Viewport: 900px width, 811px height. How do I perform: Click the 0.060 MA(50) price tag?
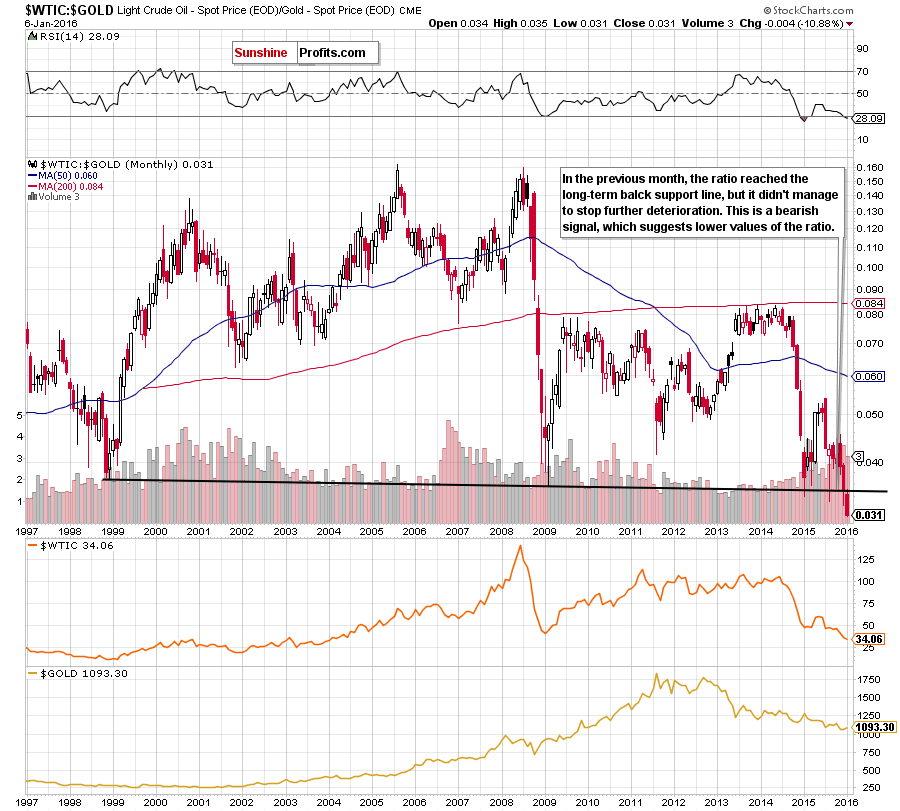[869, 377]
